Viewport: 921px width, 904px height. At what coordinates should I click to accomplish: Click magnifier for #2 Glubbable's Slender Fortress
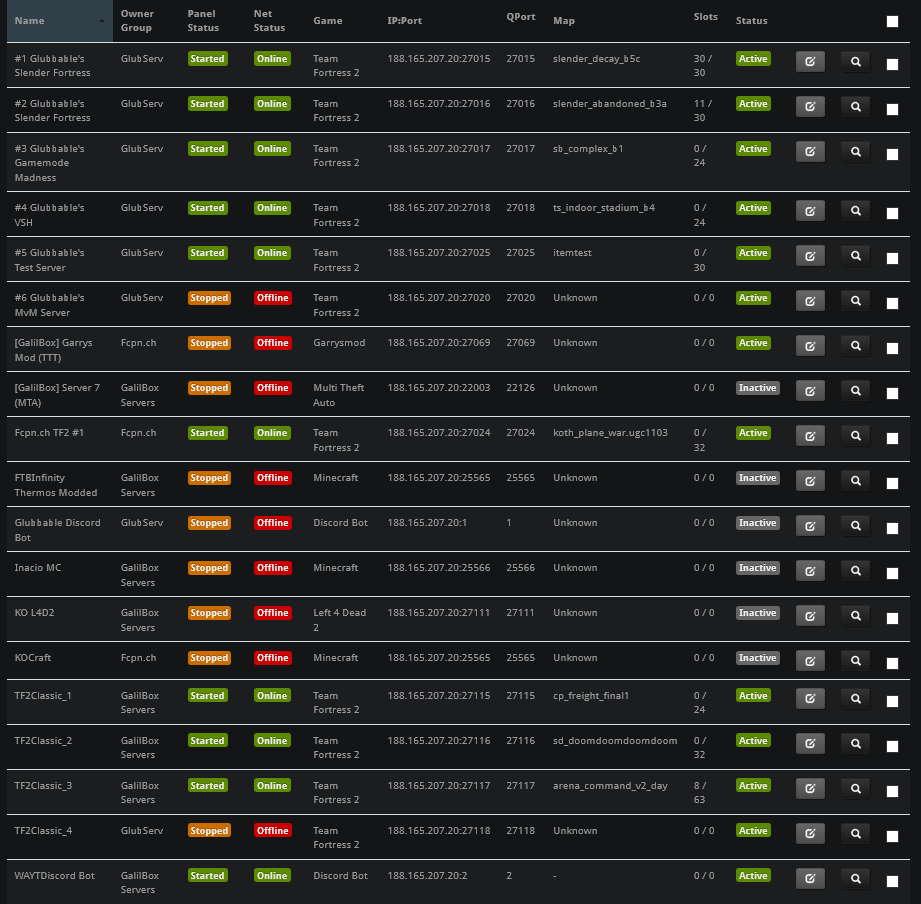[856, 106]
